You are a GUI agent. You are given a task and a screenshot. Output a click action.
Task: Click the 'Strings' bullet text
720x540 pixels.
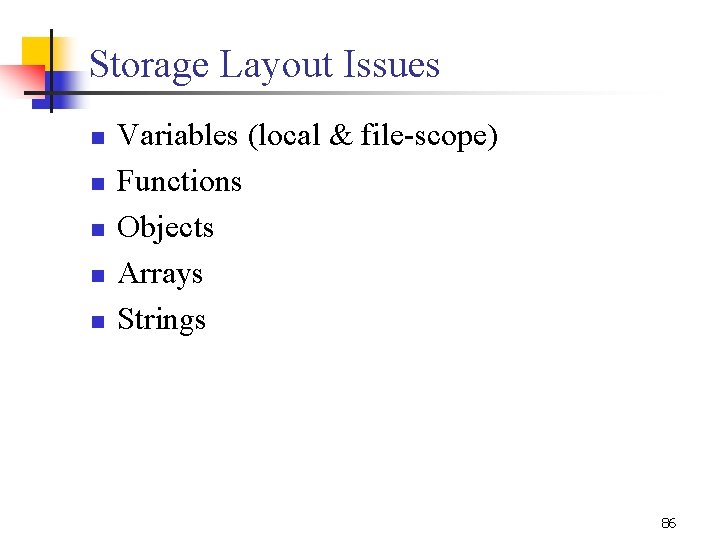tap(161, 320)
